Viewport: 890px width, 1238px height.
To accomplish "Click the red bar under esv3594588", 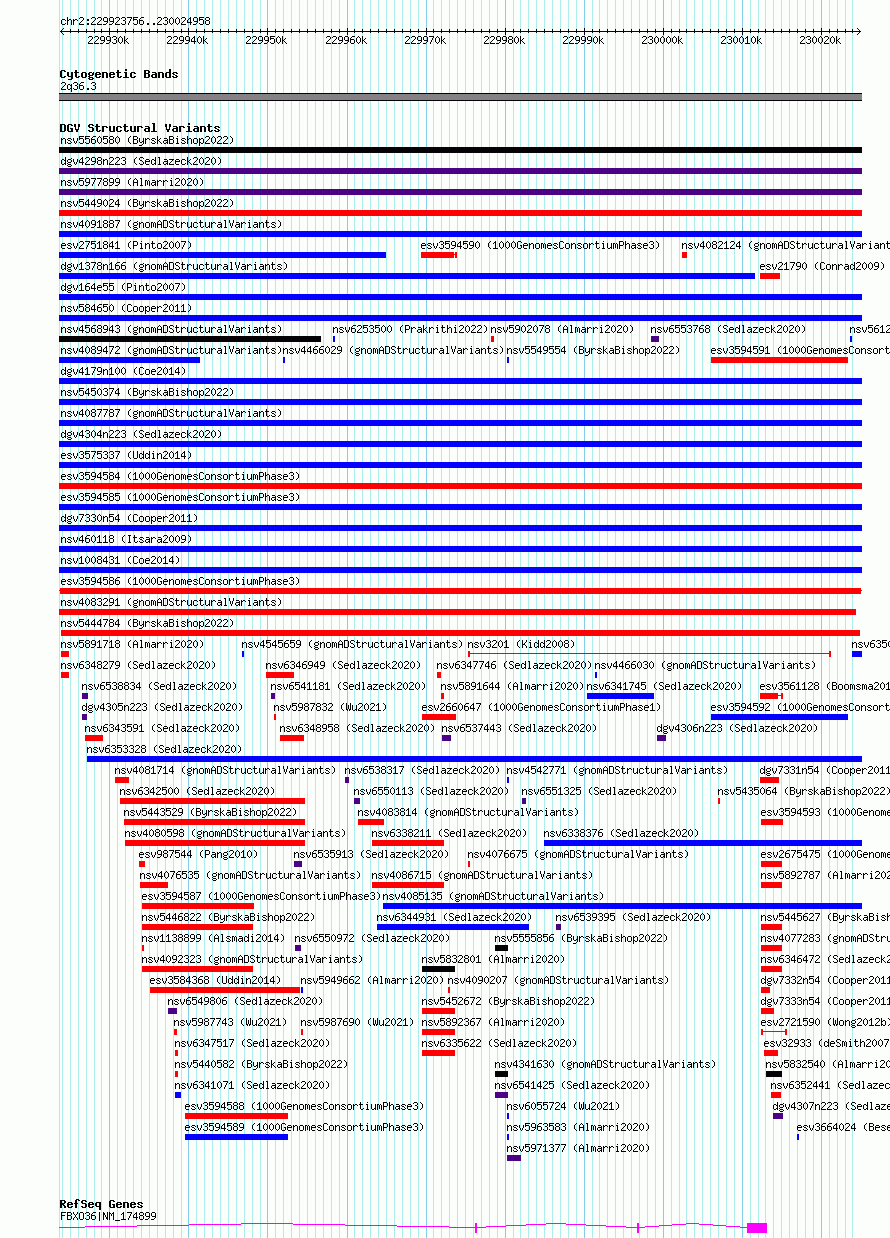I will pyautogui.click(x=236, y=1116).
